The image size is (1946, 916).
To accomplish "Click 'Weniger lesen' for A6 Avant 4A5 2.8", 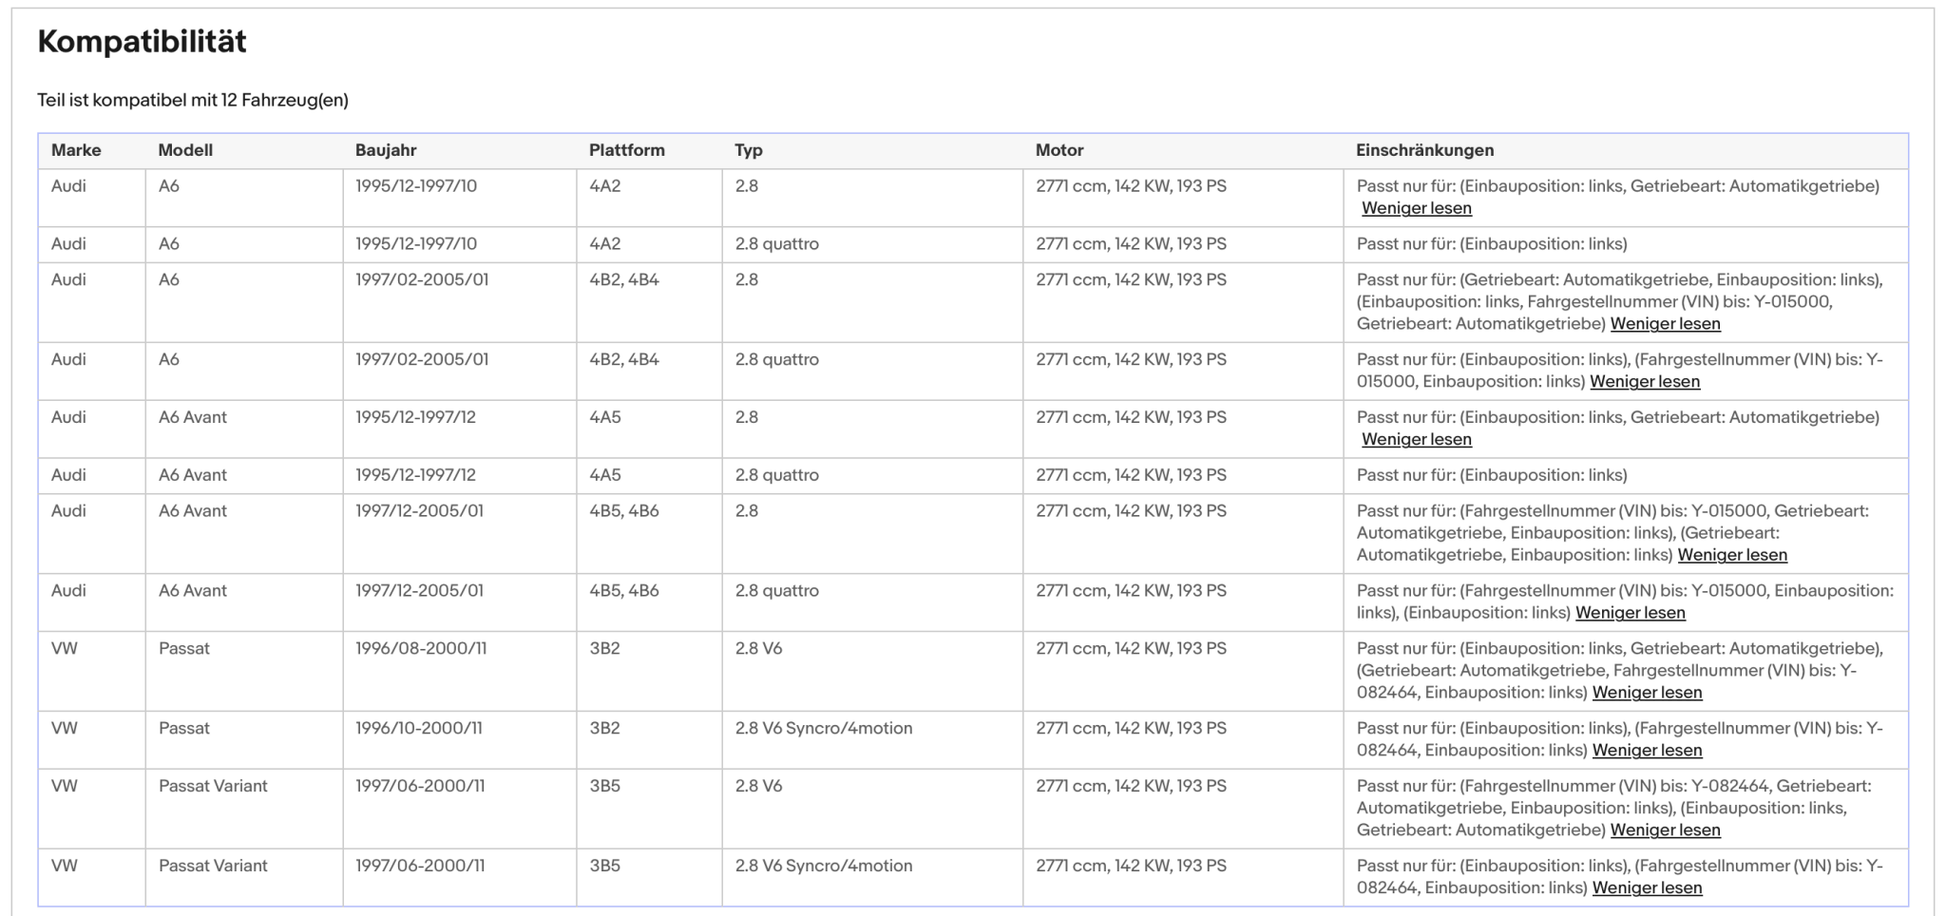I will (x=1416, y=439).
